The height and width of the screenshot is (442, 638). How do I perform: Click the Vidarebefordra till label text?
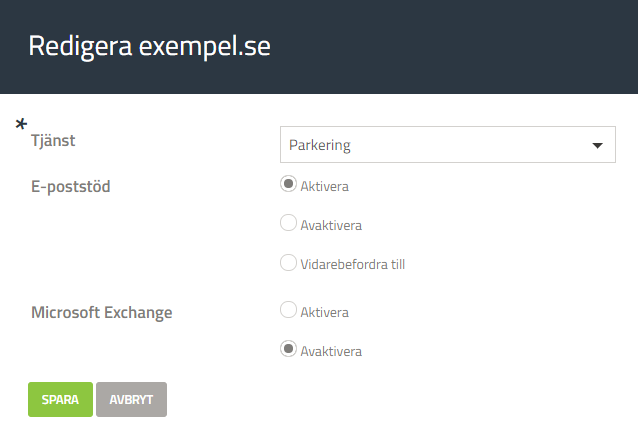pyautogui.click(x=352, y=265)
